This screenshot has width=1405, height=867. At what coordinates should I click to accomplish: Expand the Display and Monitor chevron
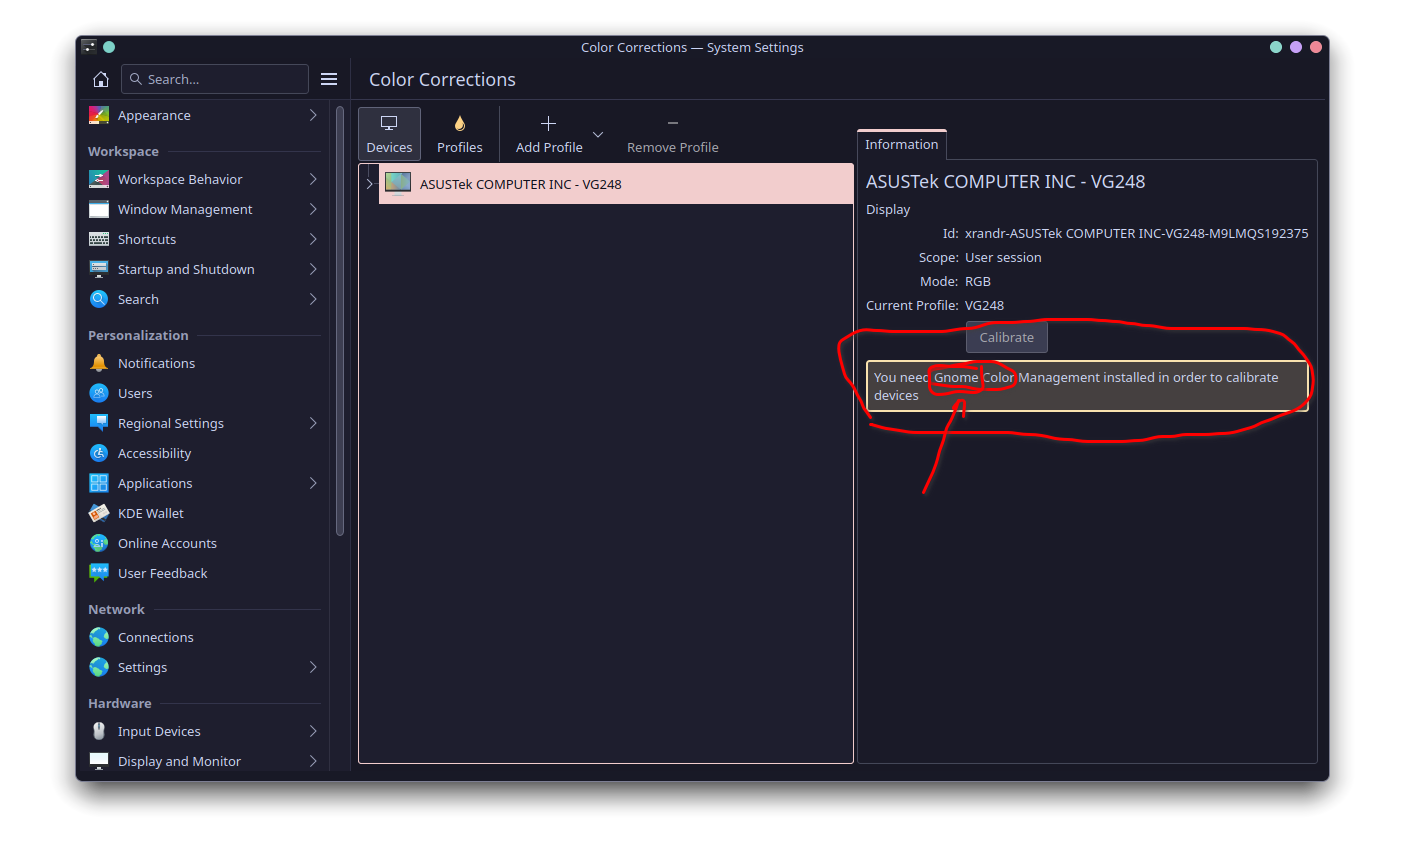pos(313,761)
